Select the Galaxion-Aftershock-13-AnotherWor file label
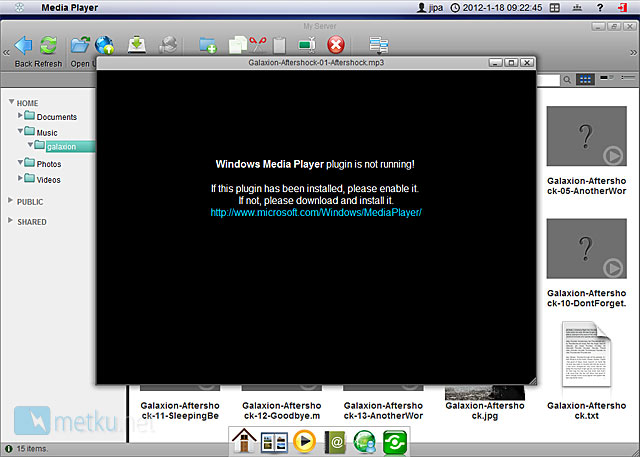The width and height of the screenshot is (640, 457). 383,411
